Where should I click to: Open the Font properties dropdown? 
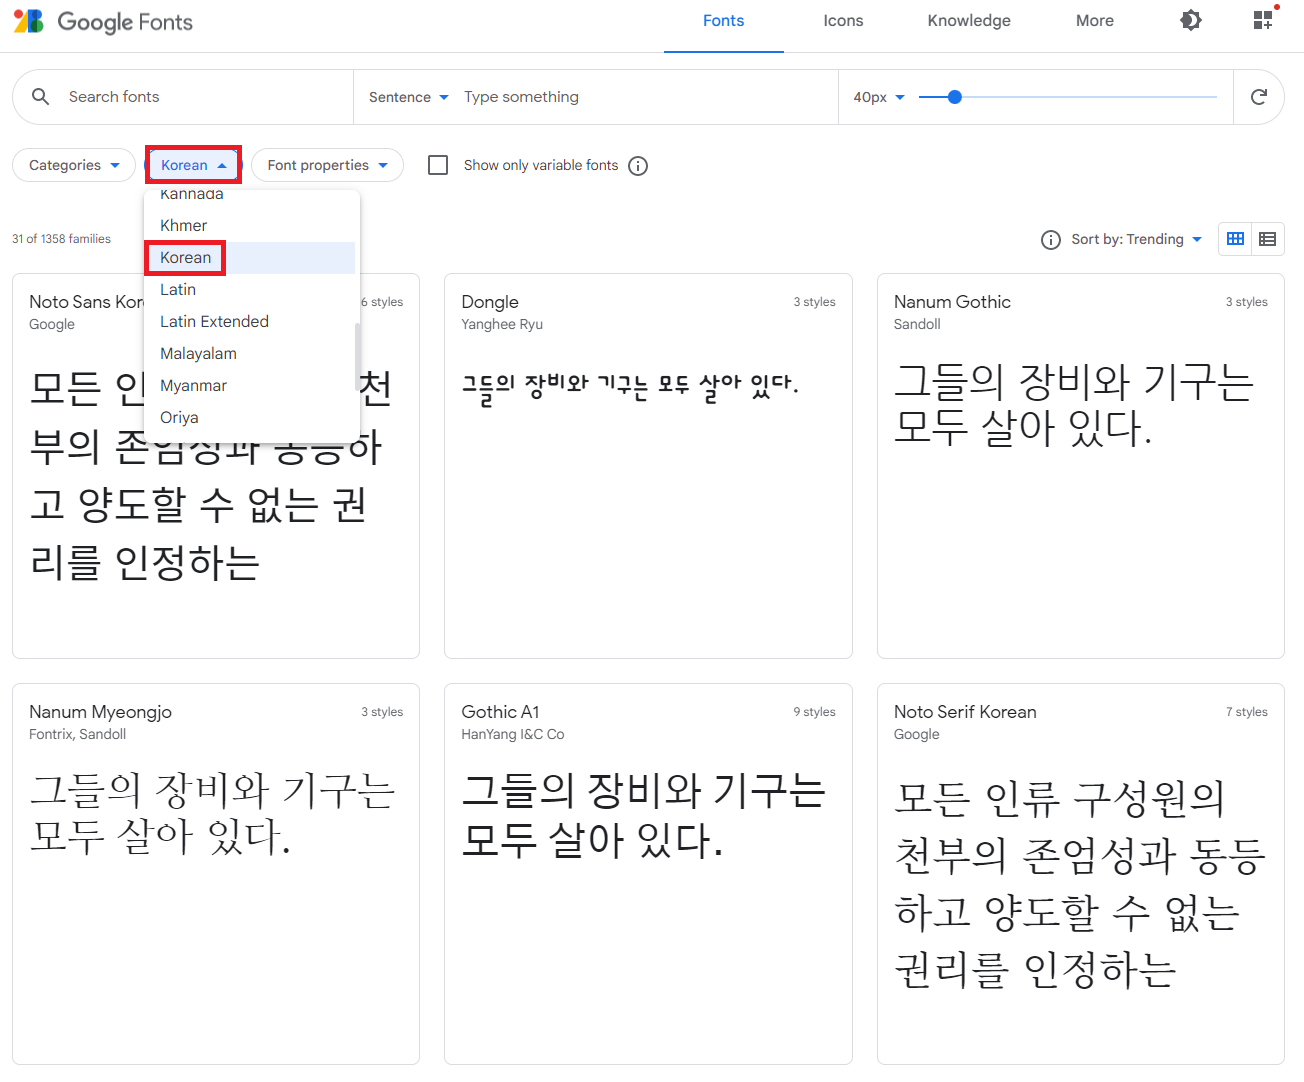pyautogui.click(x=327, y=165)
